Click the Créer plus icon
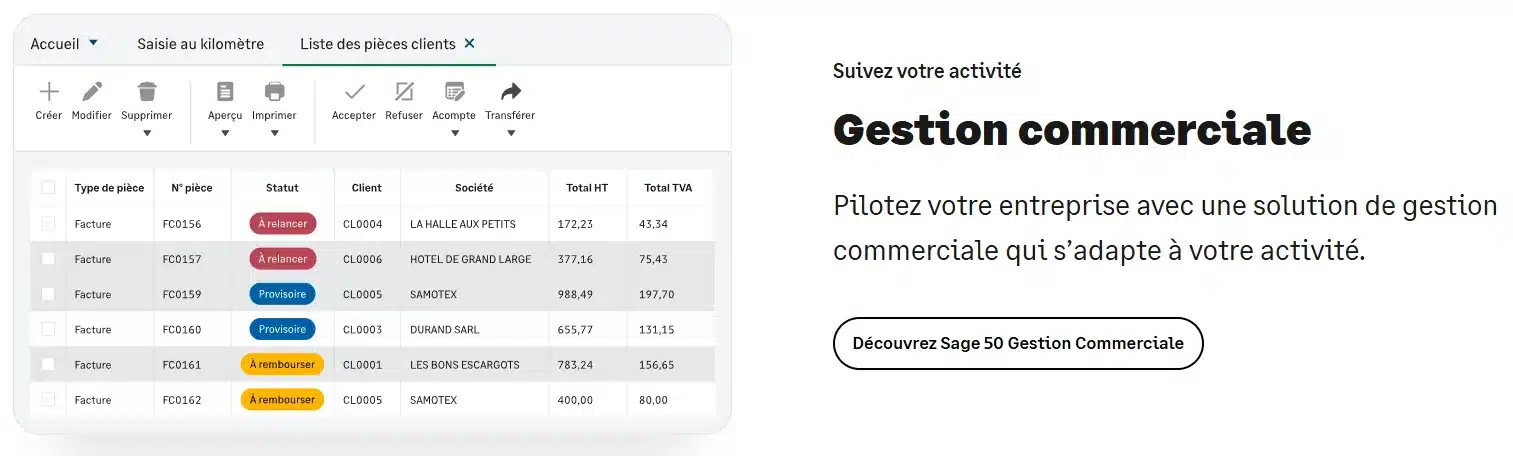Viewport: 1513px width, 456px height. (48, 92)
